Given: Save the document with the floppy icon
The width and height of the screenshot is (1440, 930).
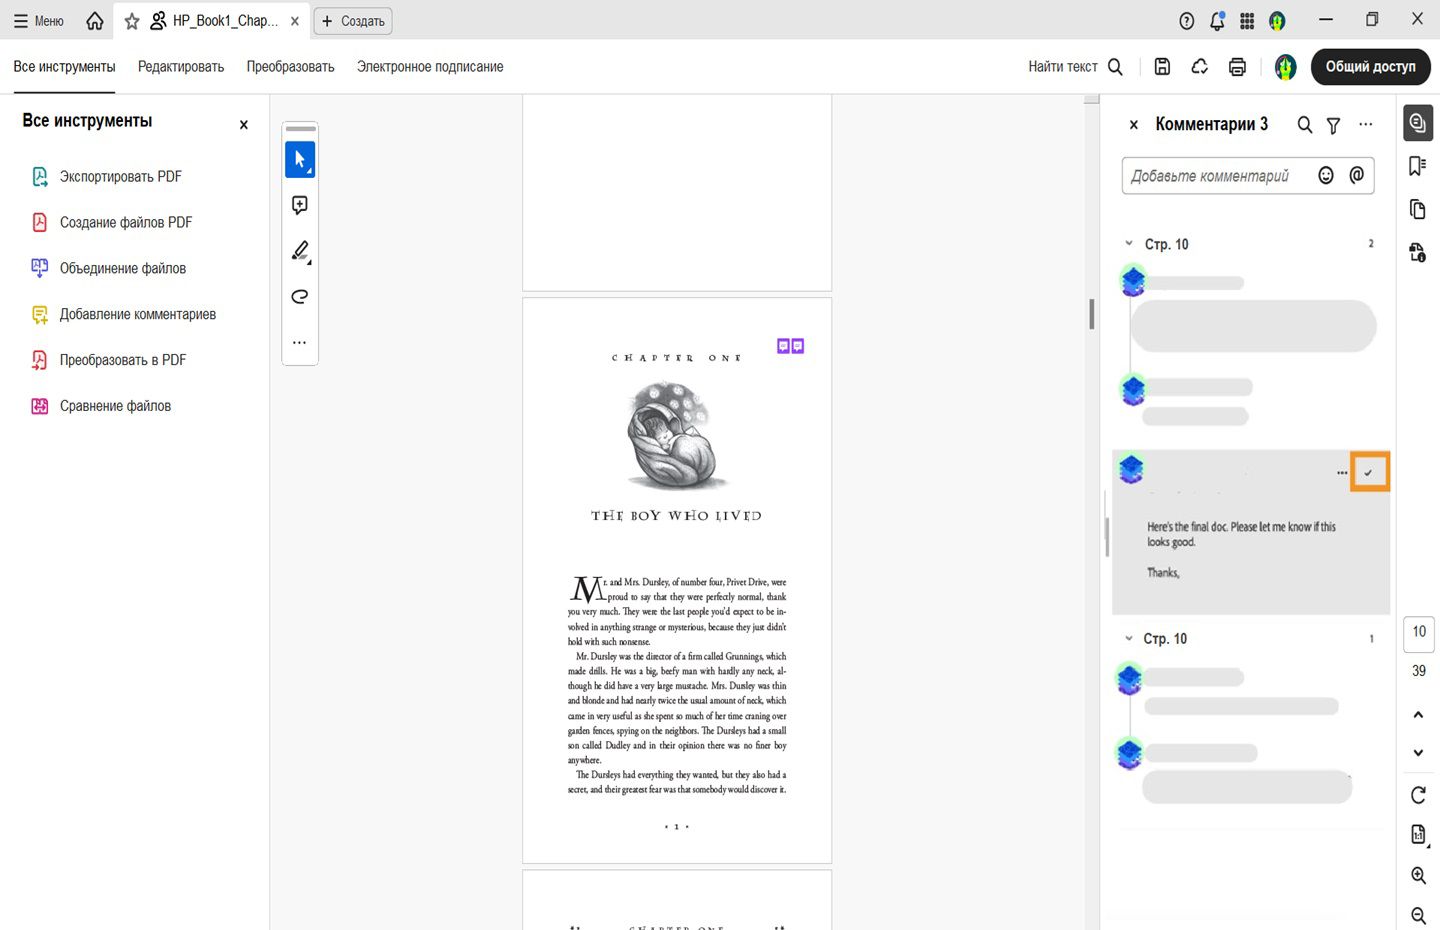Looking at the screenshot, I should (1162, 67).
